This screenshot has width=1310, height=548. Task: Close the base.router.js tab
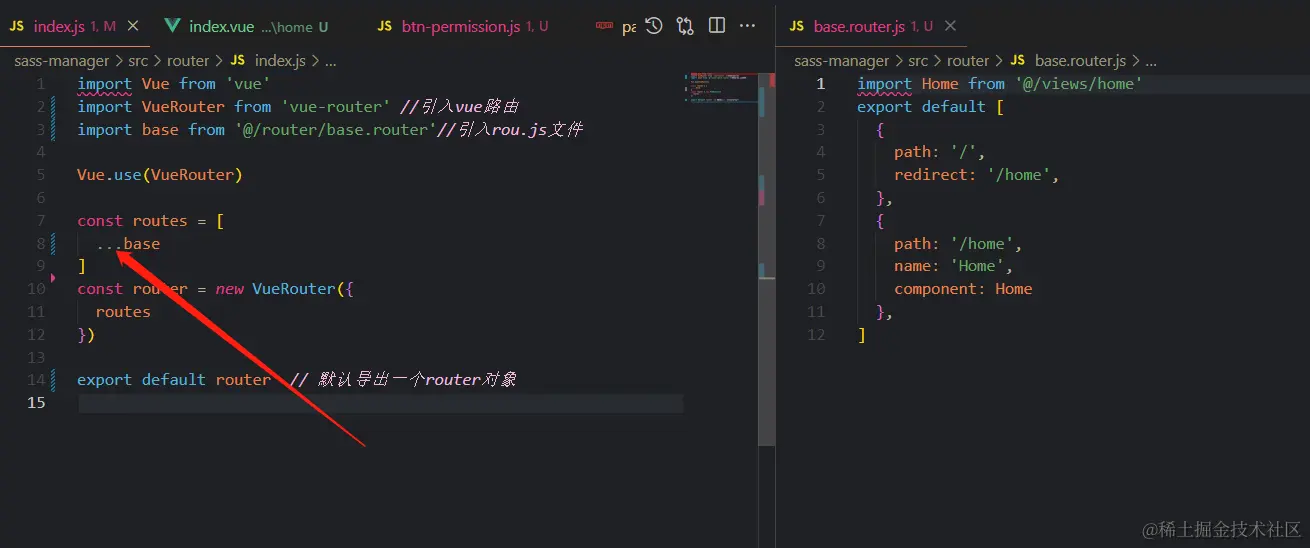(x=951, y=27)
